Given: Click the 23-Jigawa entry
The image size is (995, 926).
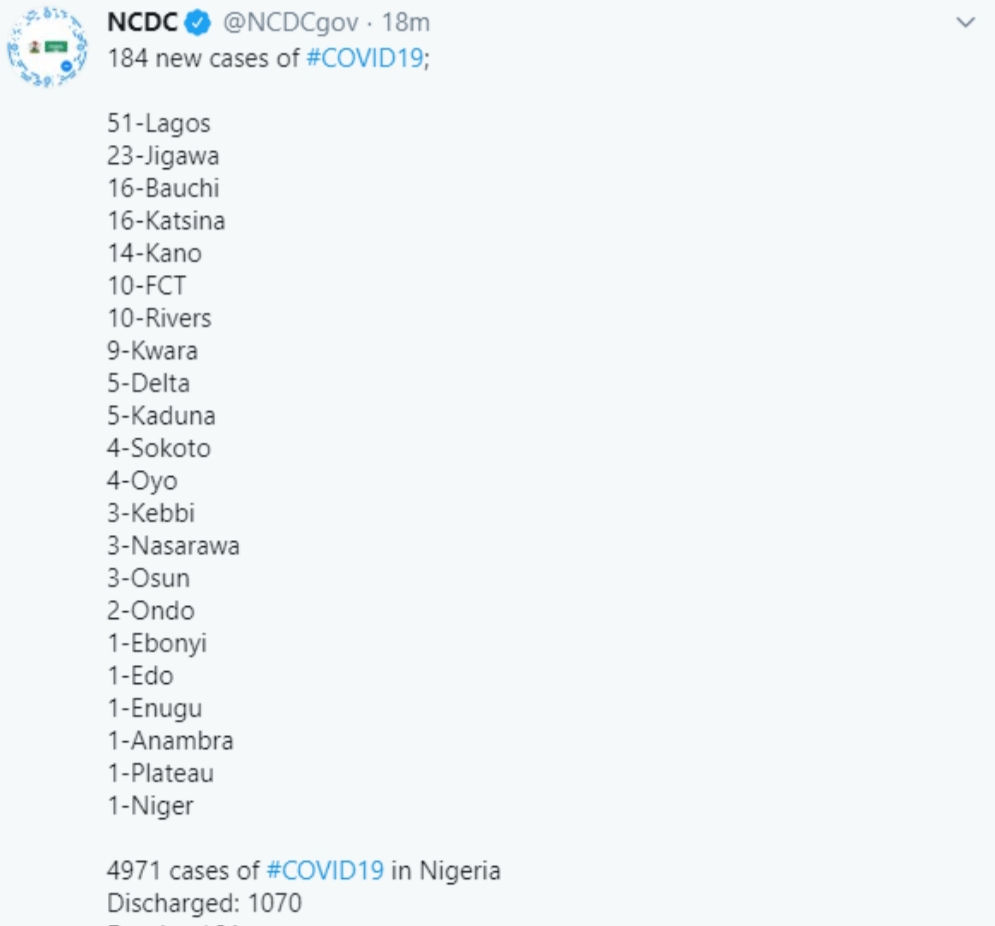Looking at the screenshot, I should pos(163,156).
